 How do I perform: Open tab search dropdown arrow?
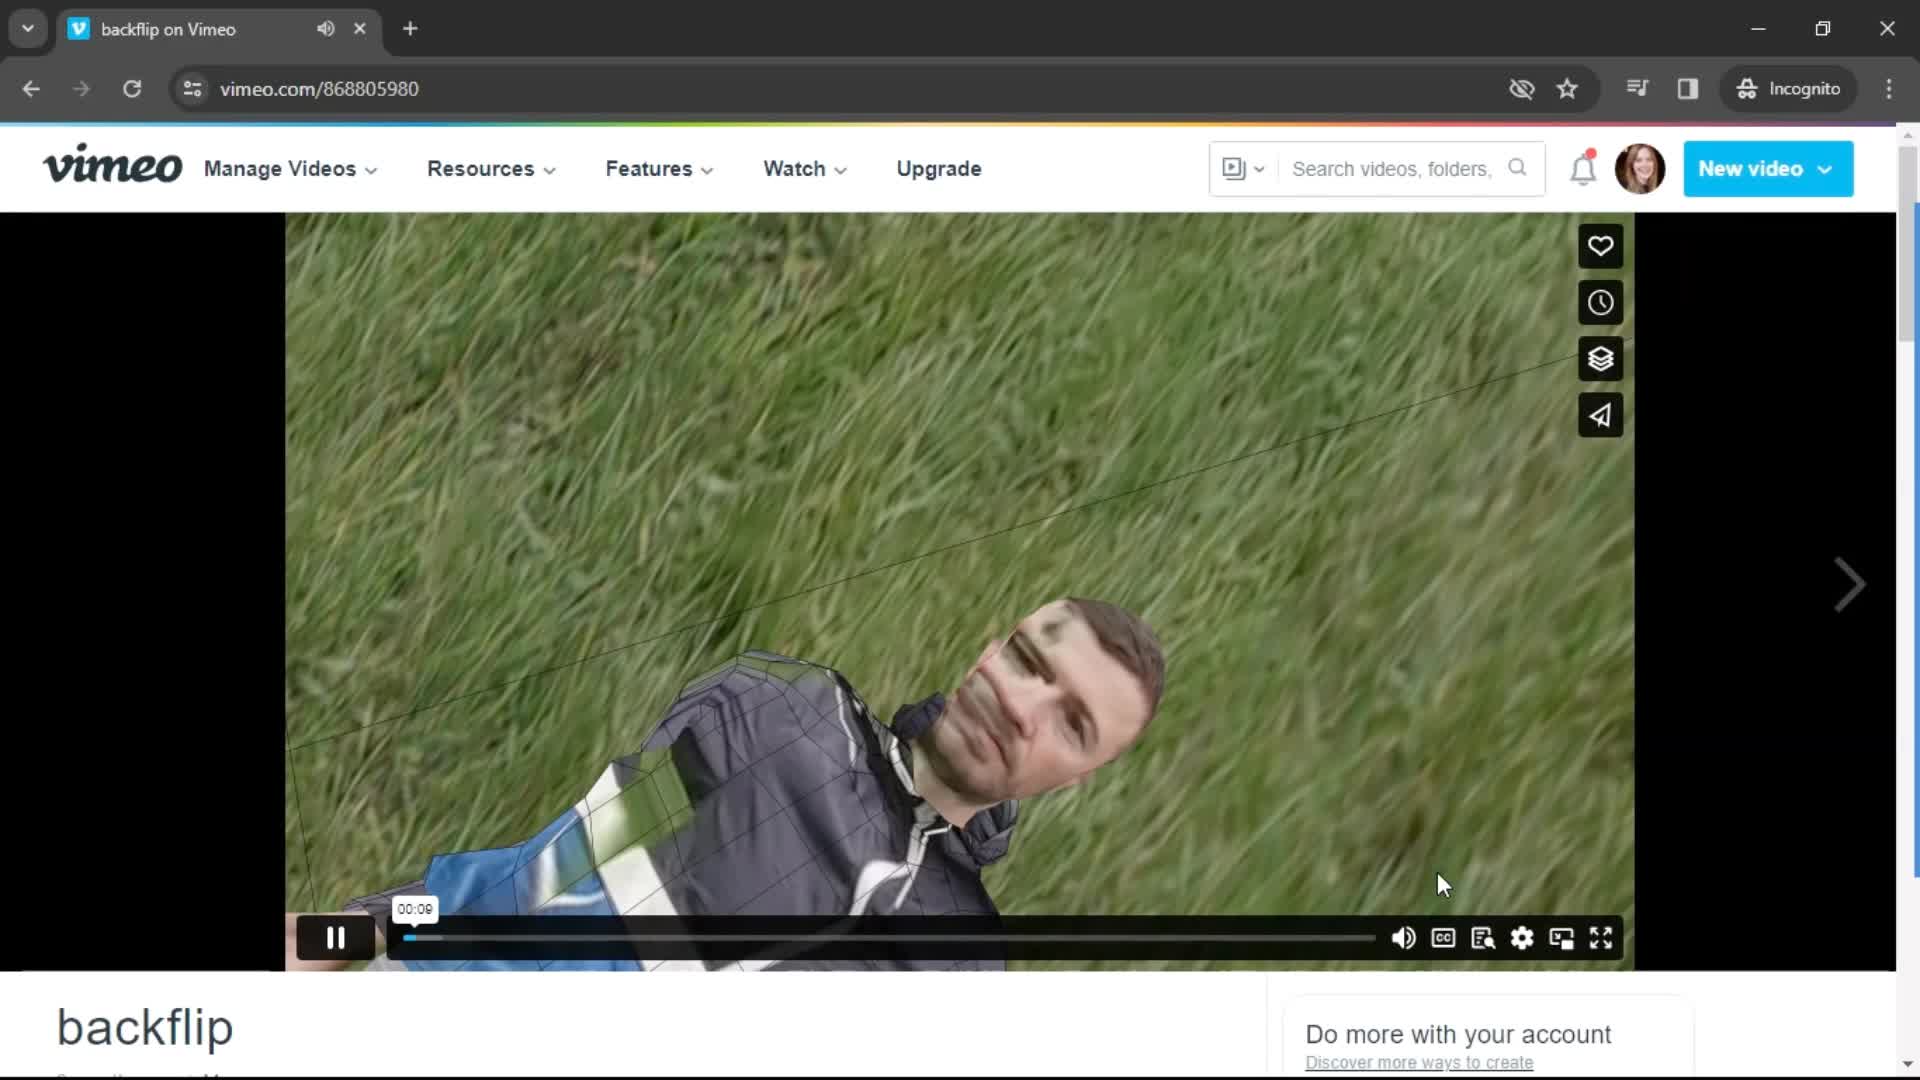click(x=28, y=29)
